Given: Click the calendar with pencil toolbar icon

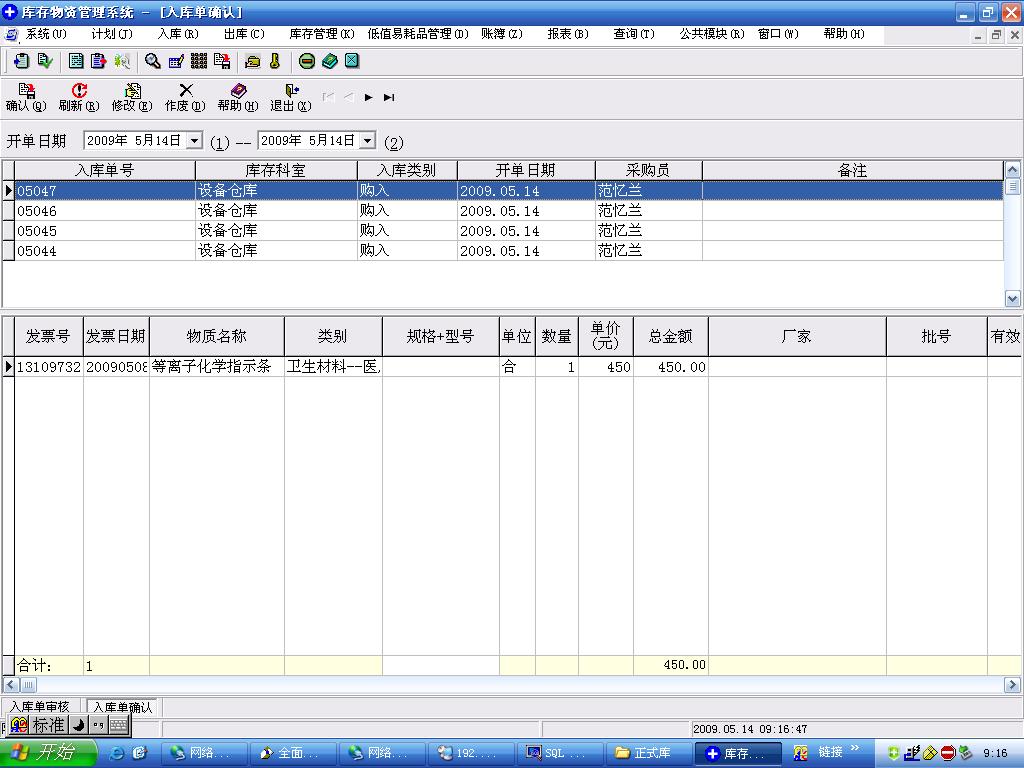Looking at the screenshot, I should (176, 61).
